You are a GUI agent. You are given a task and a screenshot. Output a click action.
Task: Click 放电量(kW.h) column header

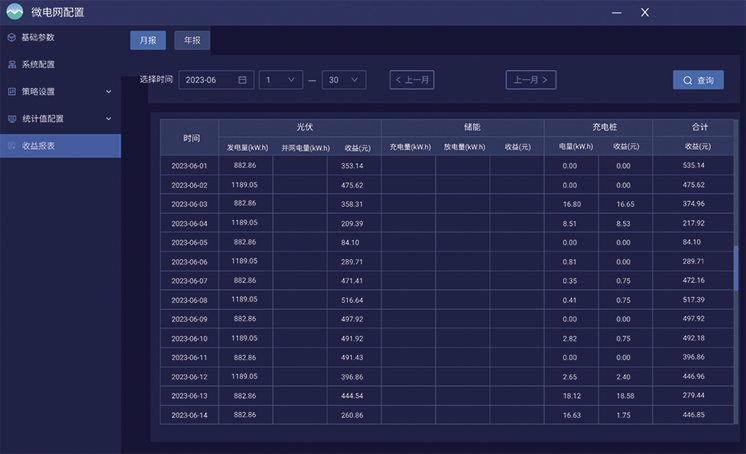(x=464, y=147)
